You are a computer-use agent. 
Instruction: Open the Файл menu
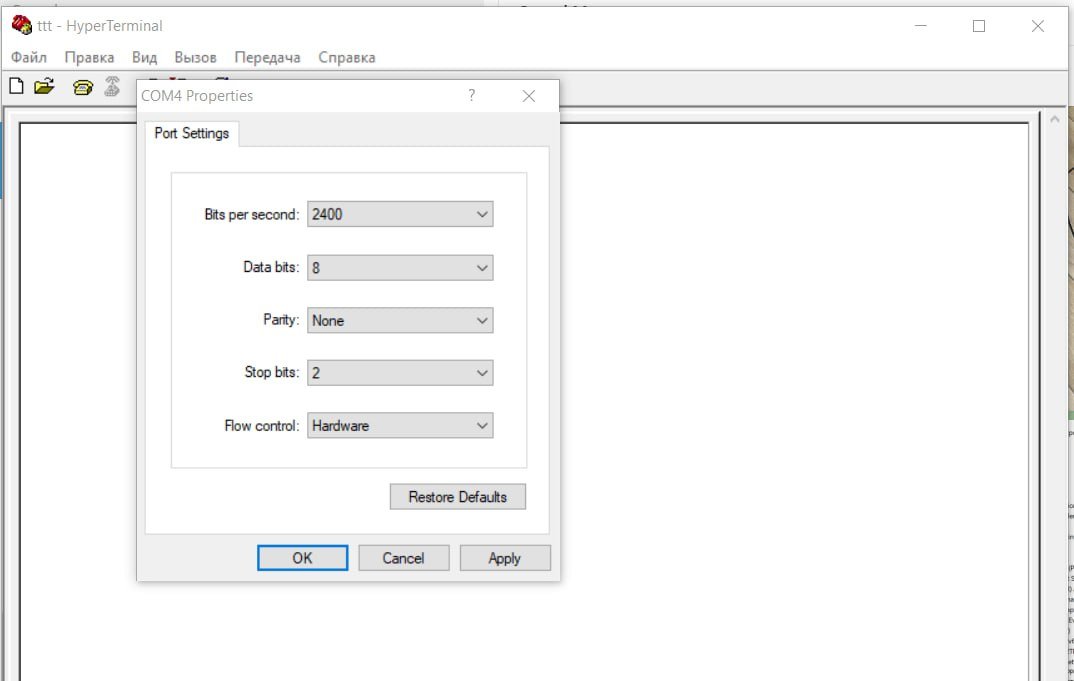(x=29, y=58)
